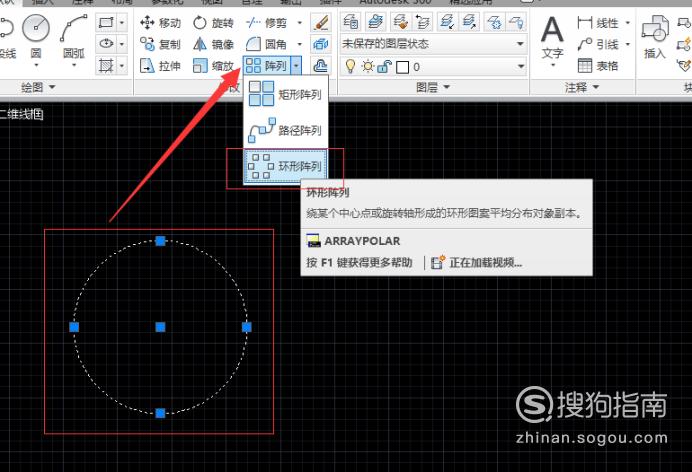
Task: Select the Linear (线性) dimension tool
Action: click(598, 22)
